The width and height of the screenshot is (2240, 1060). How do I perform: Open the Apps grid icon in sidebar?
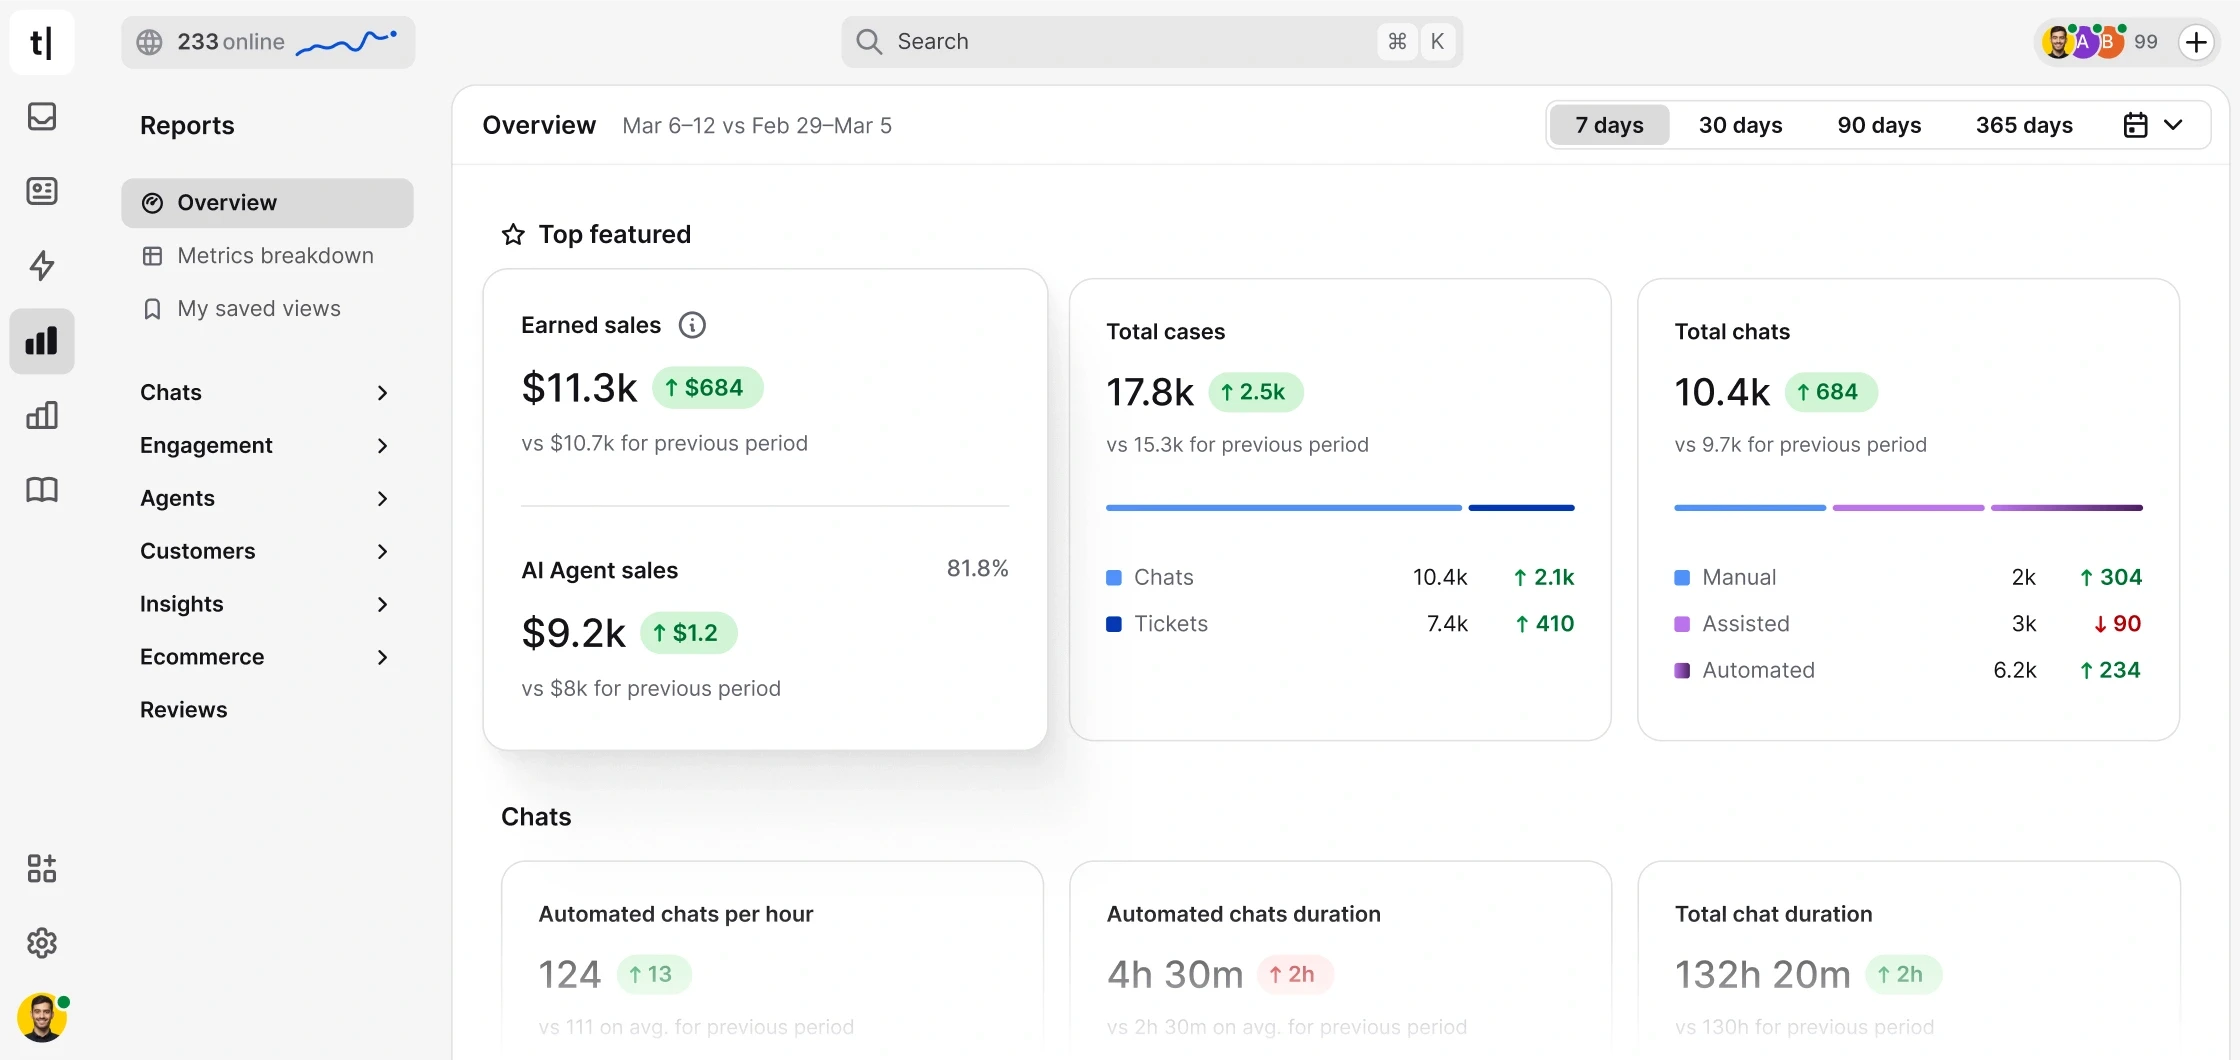[x=41, y=868]
